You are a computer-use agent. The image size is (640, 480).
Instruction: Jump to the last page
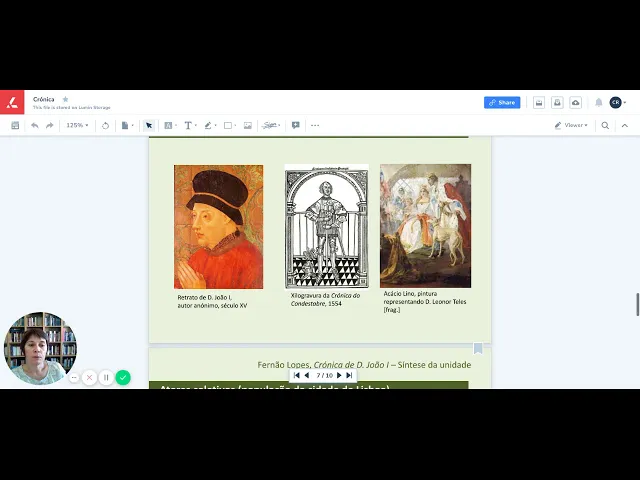click(x=349, y=375)
